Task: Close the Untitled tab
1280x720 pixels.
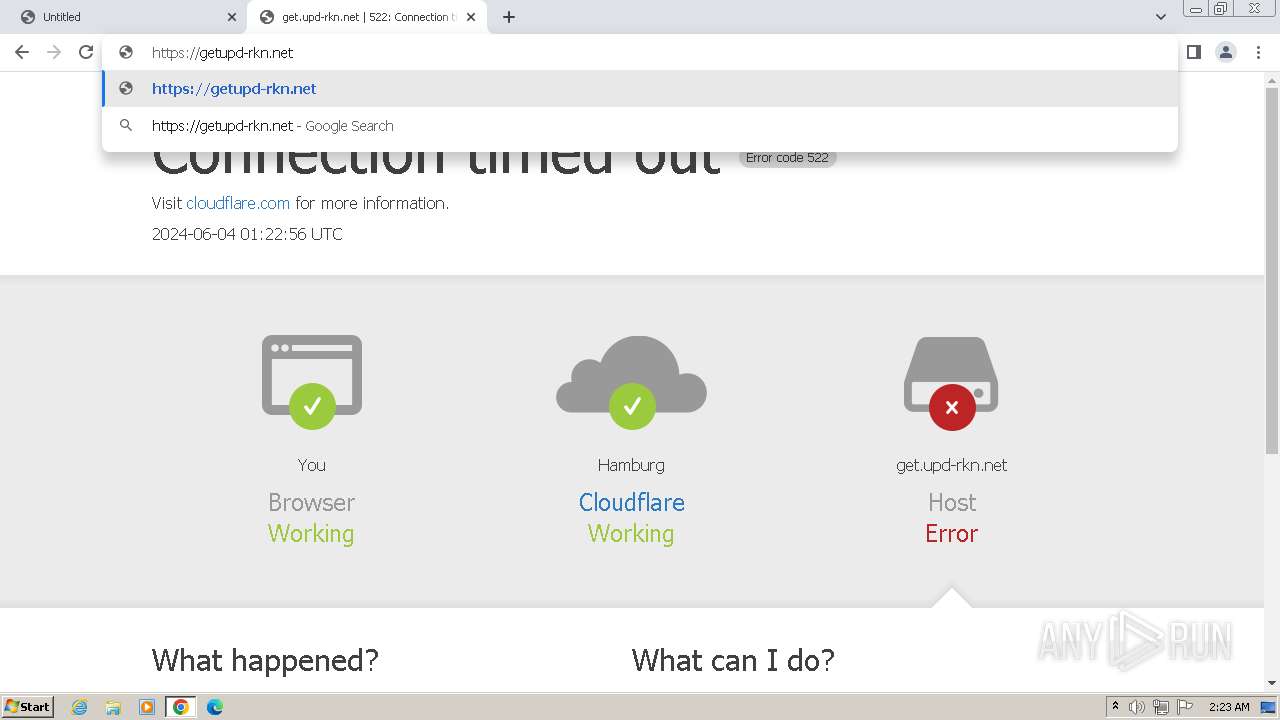Action: tap(232, 17)
